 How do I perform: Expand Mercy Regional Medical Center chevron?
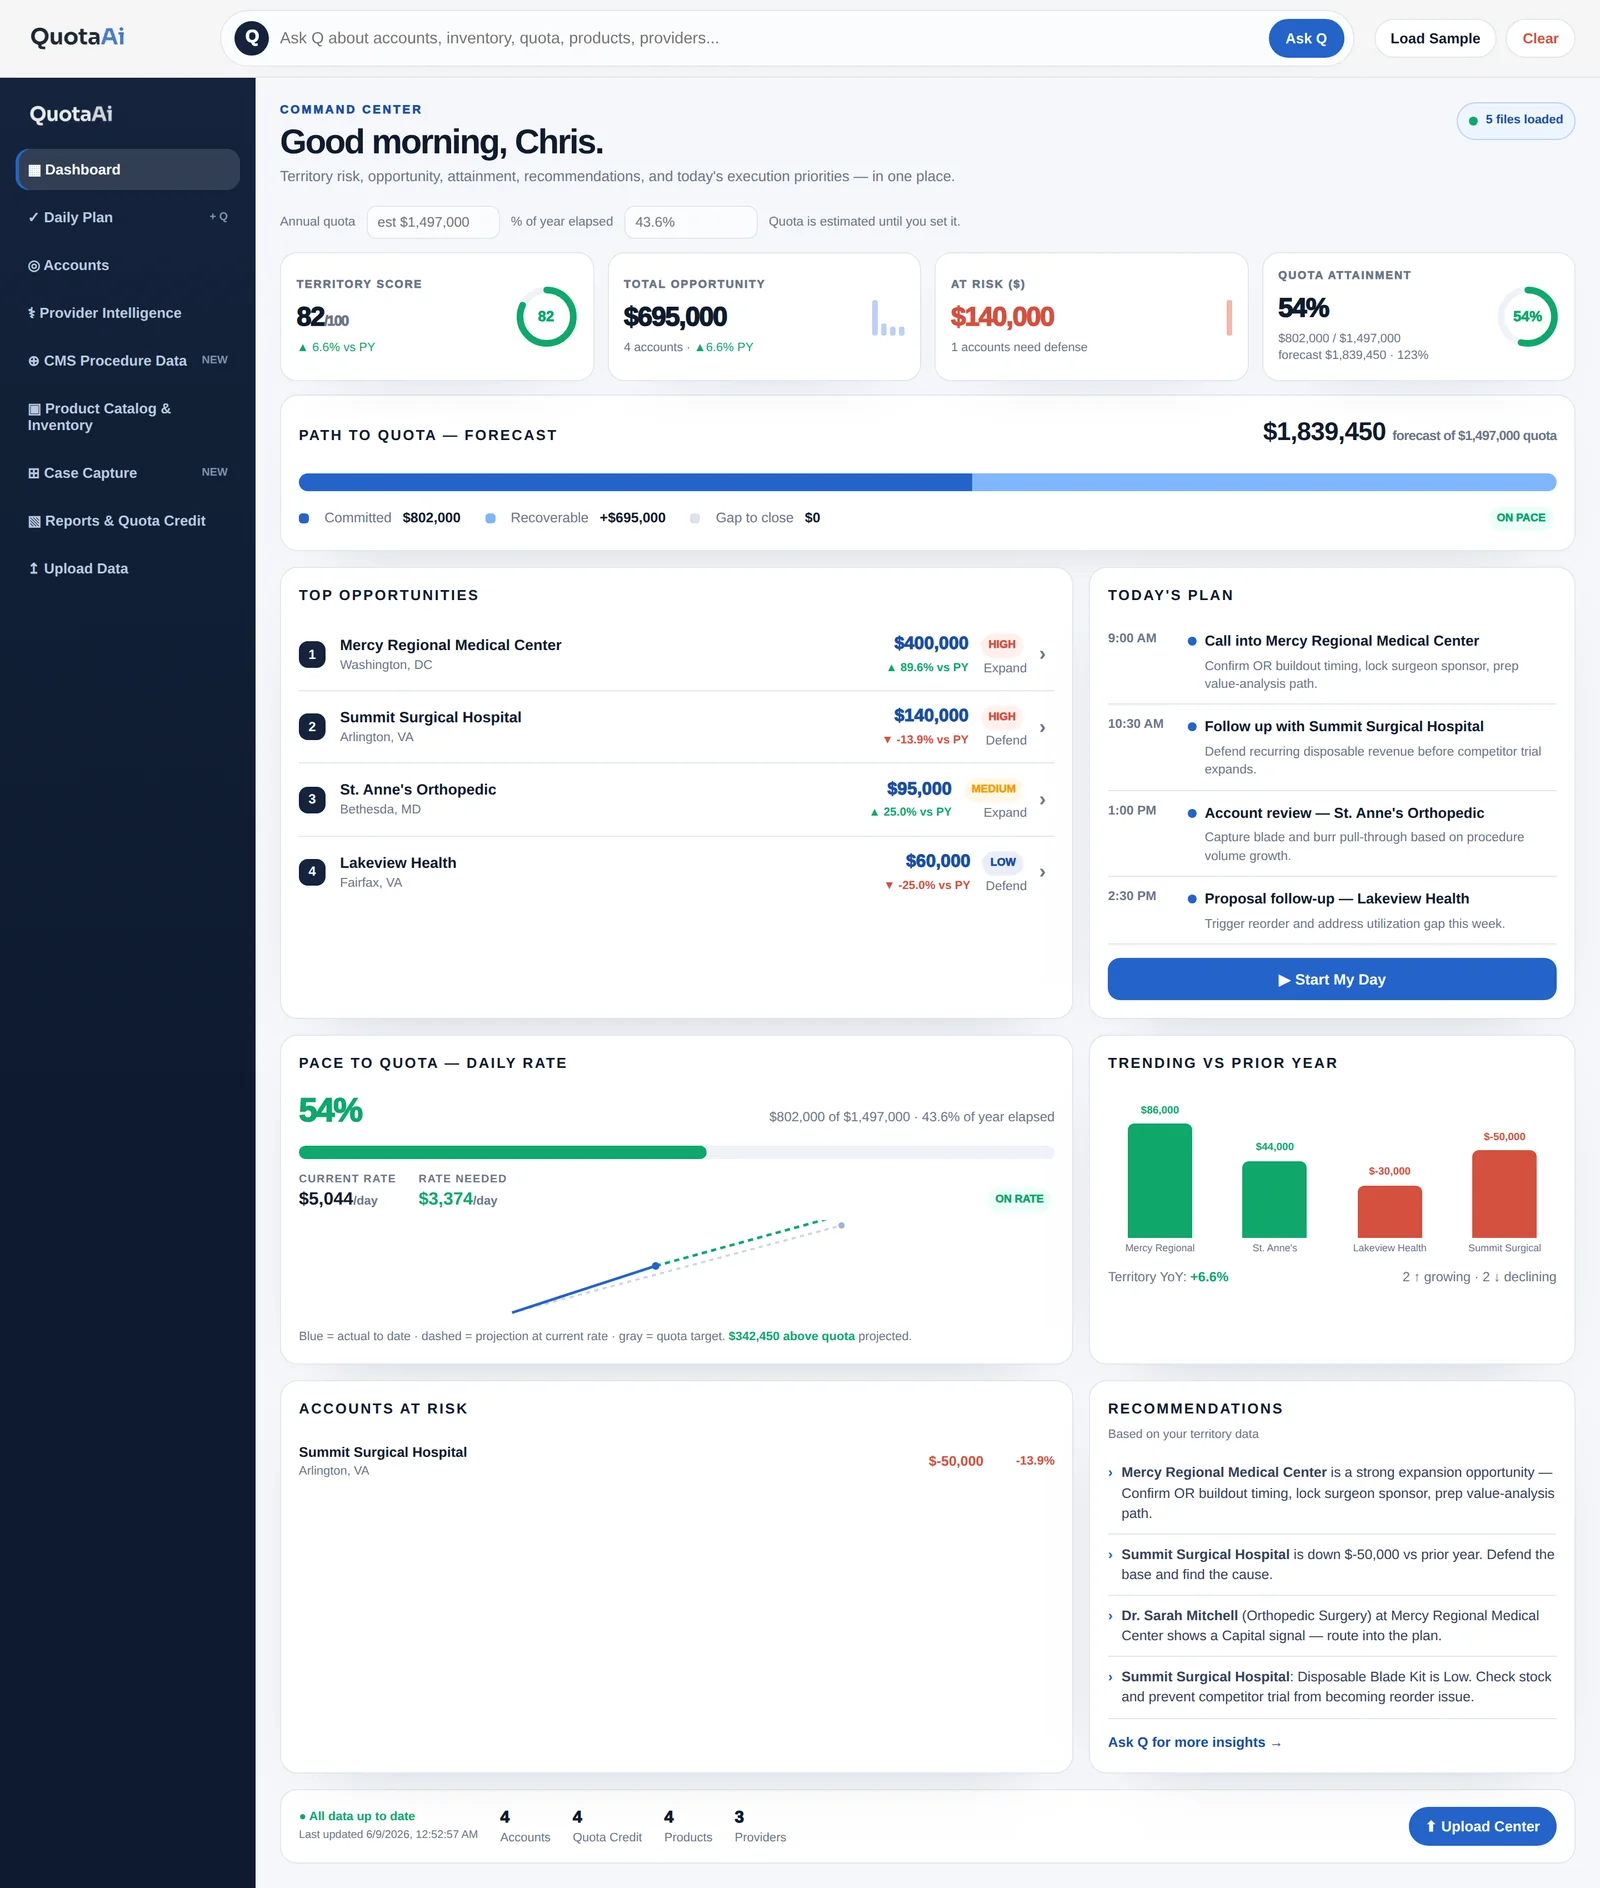coord(1043,655)
